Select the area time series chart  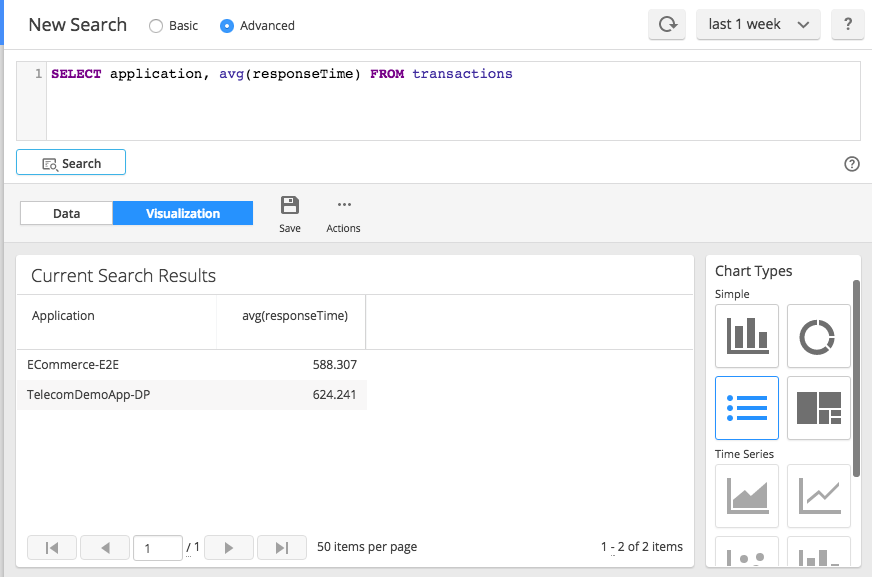point(747,496)
